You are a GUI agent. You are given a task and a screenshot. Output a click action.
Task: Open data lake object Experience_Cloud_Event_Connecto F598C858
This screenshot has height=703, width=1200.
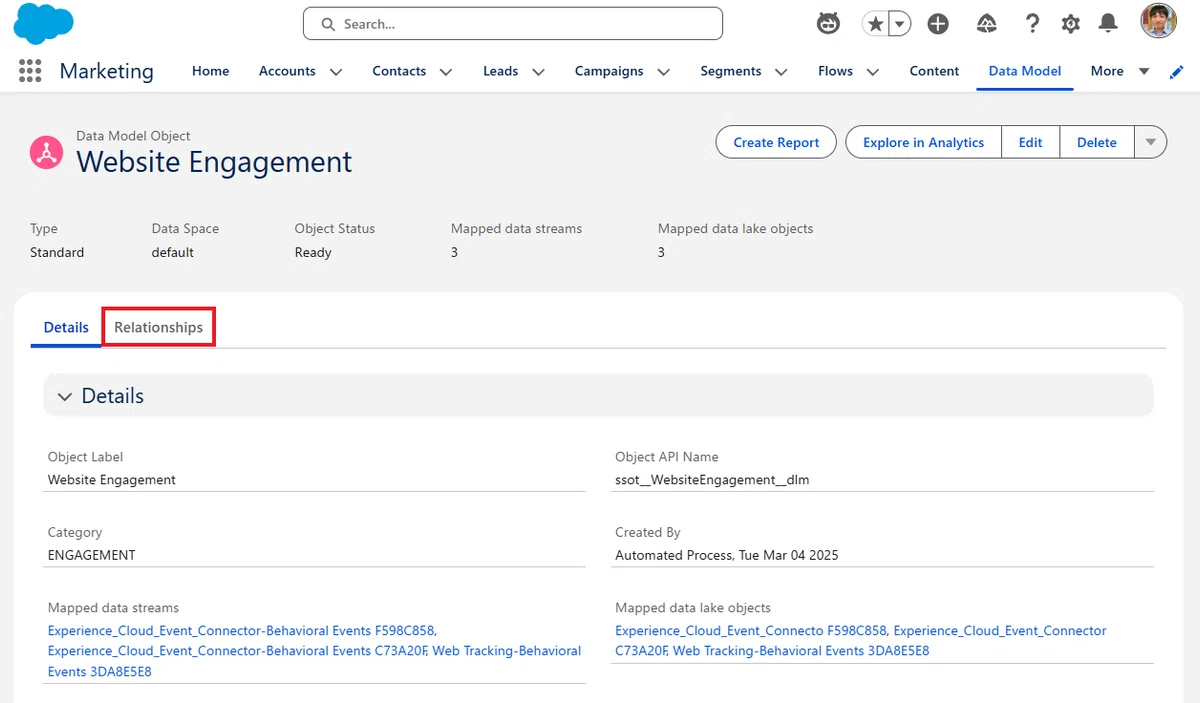[x=751, y=630]
